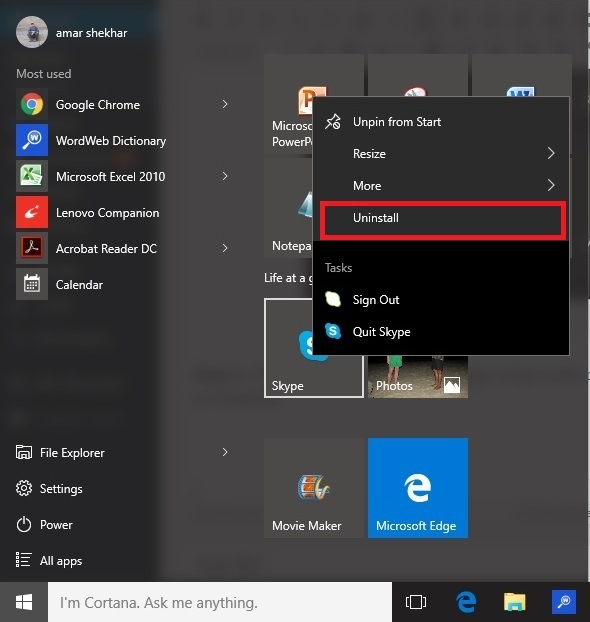The image size is (590, 622).
Task: Expand the More submenu arrow
Action: (x=551, y=185)
